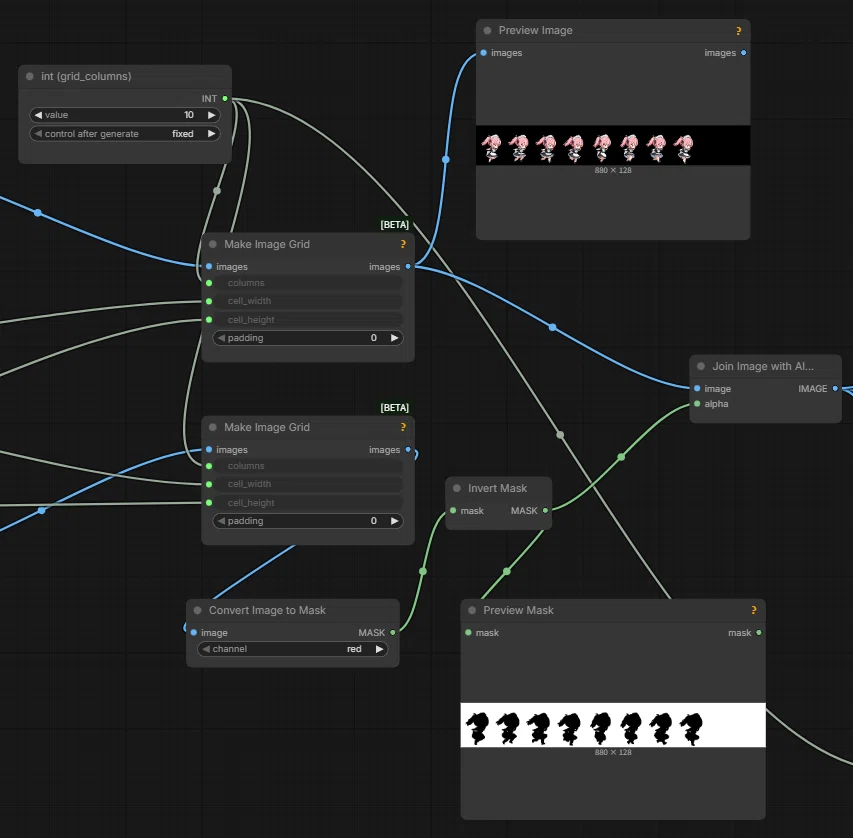Select the int (grid_columns) node title

click(86, 76)
